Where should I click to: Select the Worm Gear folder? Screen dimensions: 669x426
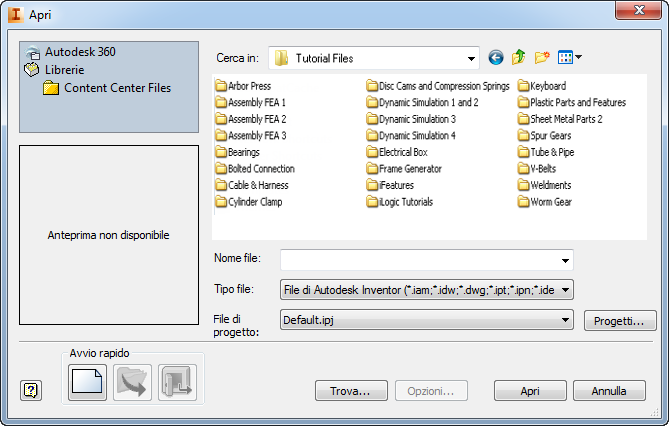point(545,202)
